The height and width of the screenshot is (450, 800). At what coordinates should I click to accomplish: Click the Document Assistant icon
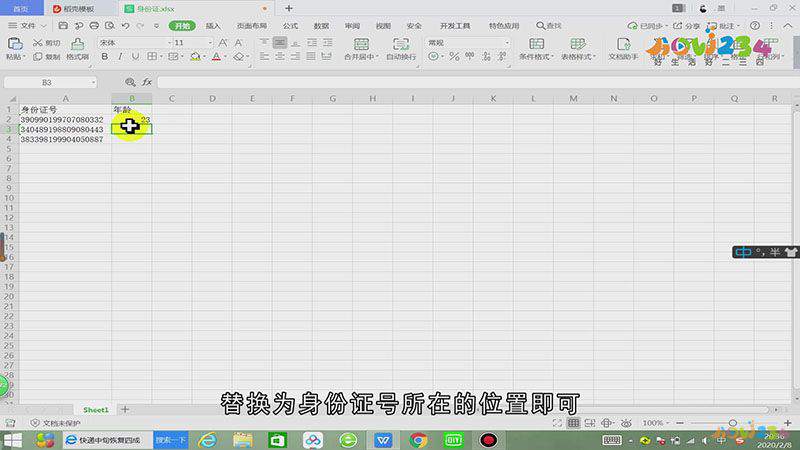click(x=623, y=44)
